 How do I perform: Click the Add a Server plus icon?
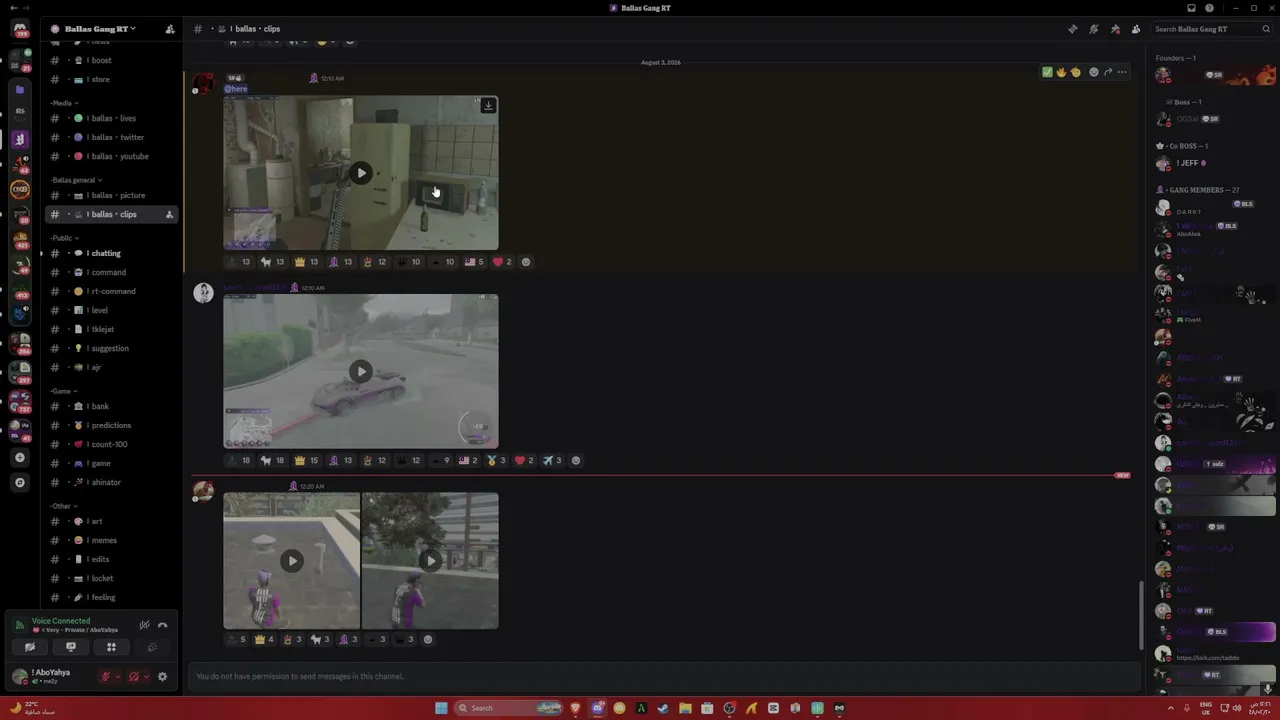20,457
